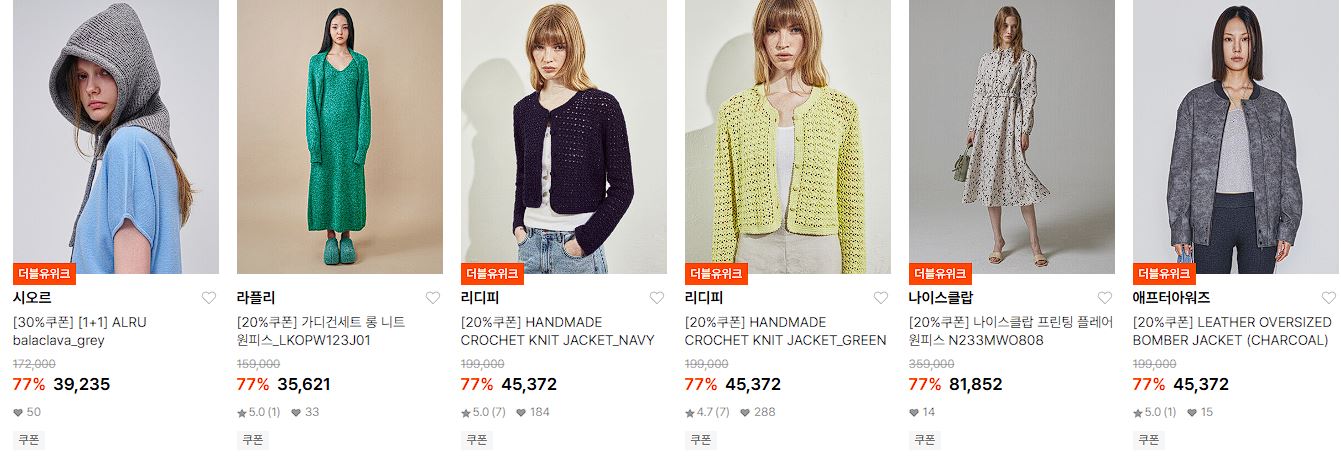Image resolution: width=1341 pixels, height=460 pixels.
Task: Toggle wishlist heart for 리디피 navy jacket
Action: point(657,298)
